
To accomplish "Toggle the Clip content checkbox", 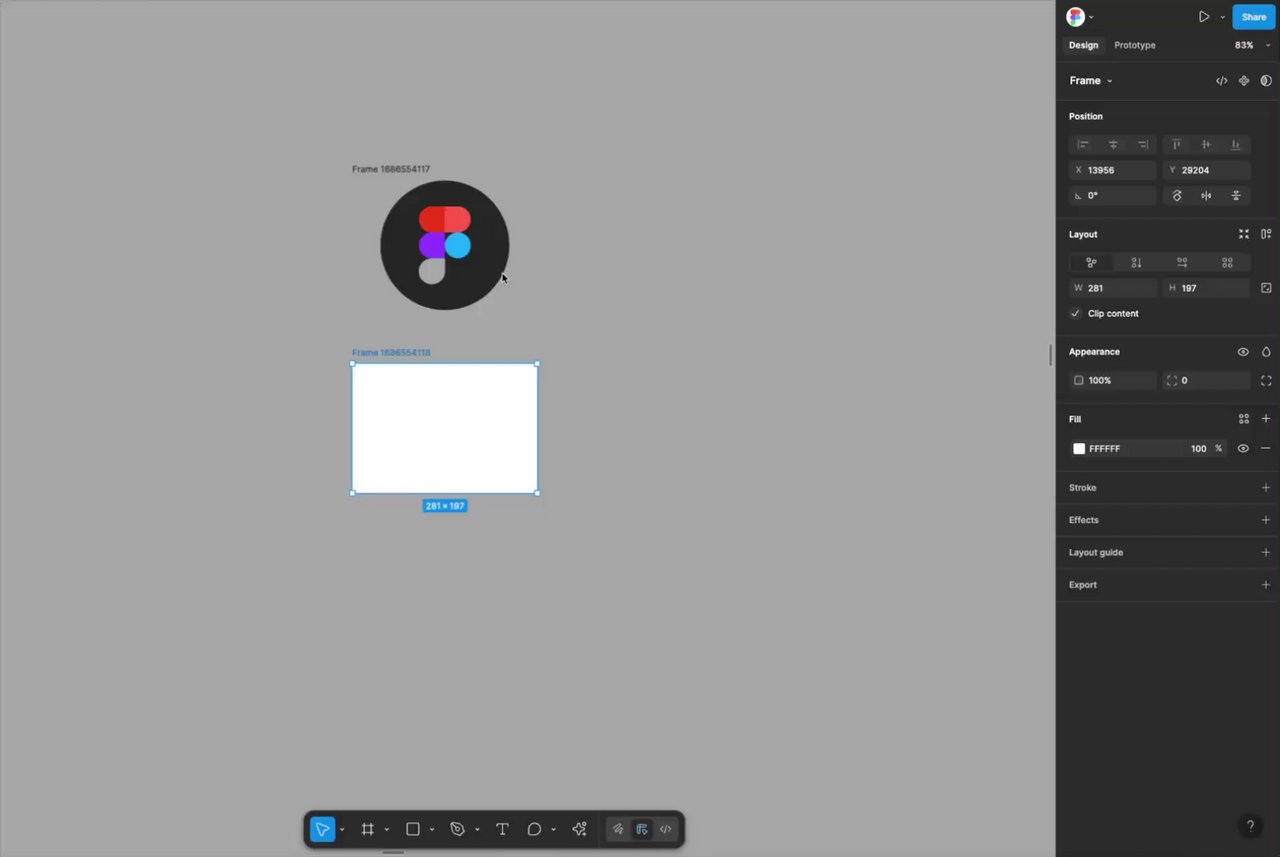I will (x=1076, y=314).
